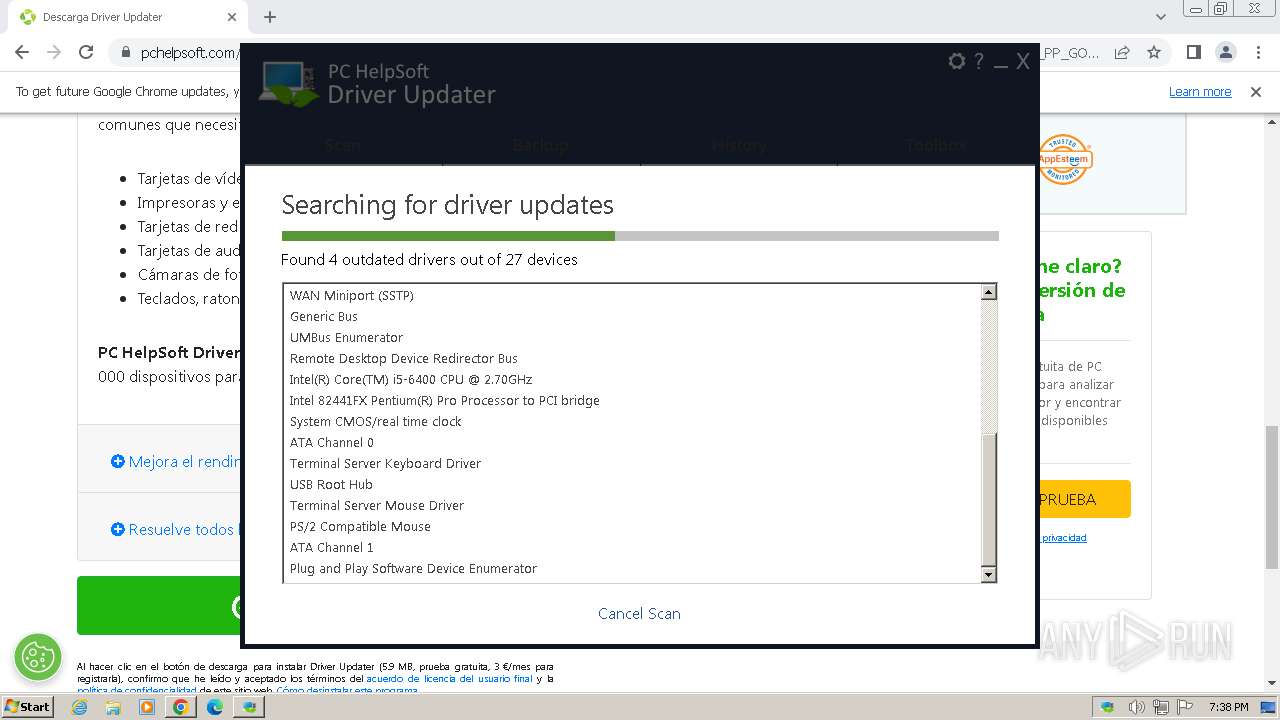Click the 7:38 PM clock

click(x=1228, y=707)
